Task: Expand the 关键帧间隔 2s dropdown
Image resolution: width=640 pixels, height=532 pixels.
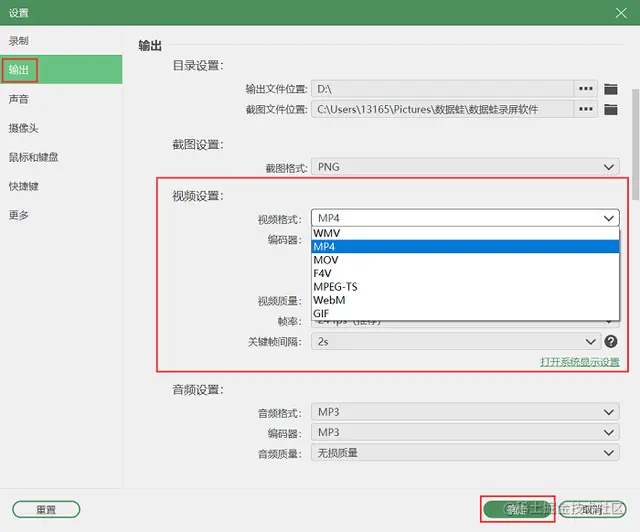Action: click(456, 341)
